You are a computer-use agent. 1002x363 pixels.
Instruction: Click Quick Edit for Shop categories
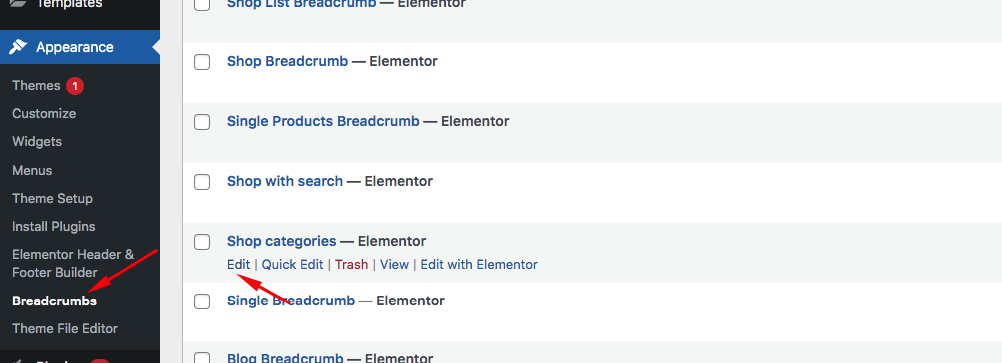(x=293, y=264)
